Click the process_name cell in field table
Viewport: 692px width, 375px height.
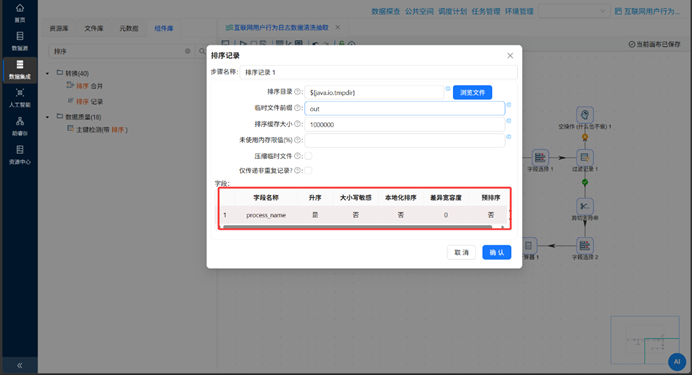[266, 215]
